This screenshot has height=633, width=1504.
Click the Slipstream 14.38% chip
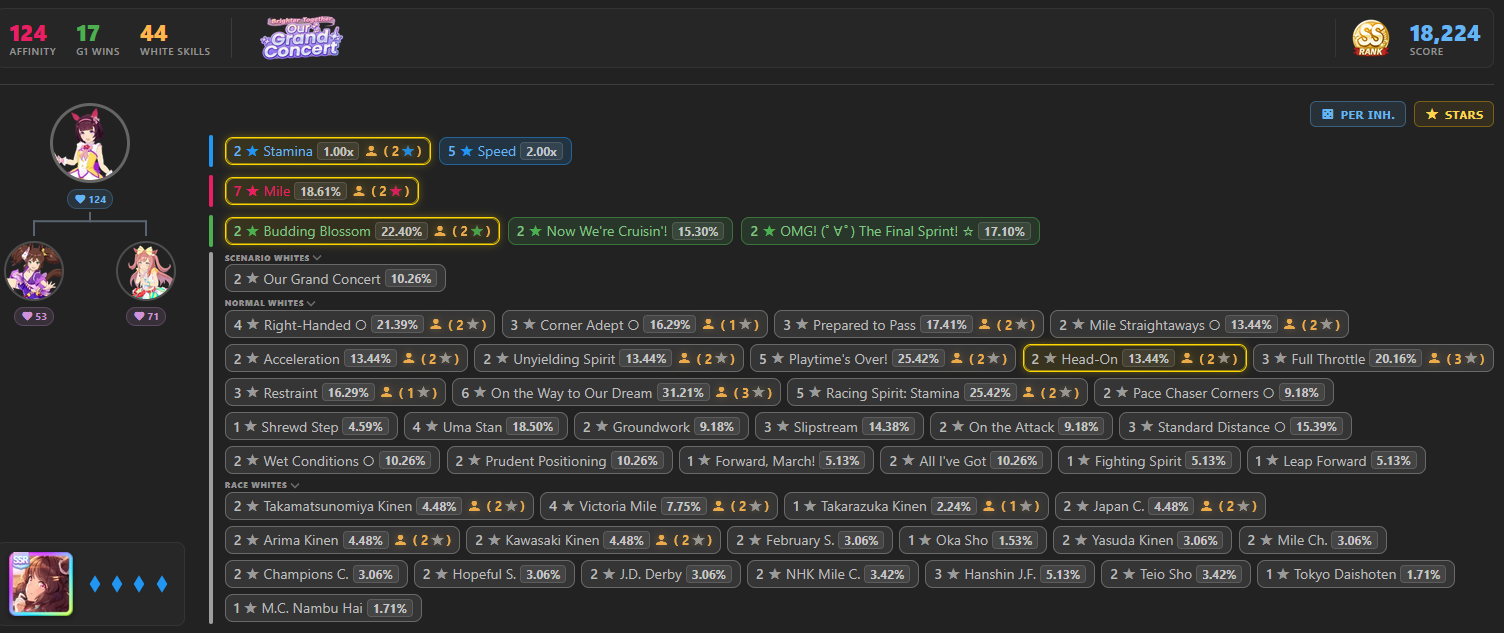[839, 427]
